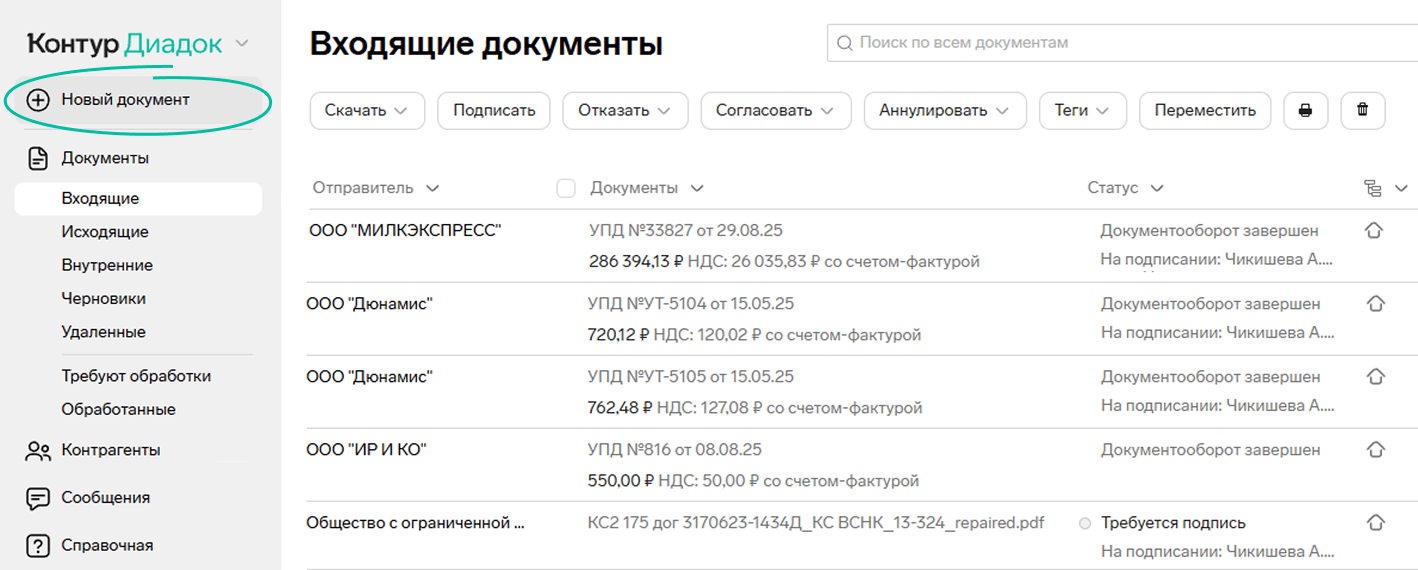Image resolution: width=1418 pixels, height=570 pixels.
Task: Open the УПД №816 от 08.08.25 document
Action: (674, 450)
